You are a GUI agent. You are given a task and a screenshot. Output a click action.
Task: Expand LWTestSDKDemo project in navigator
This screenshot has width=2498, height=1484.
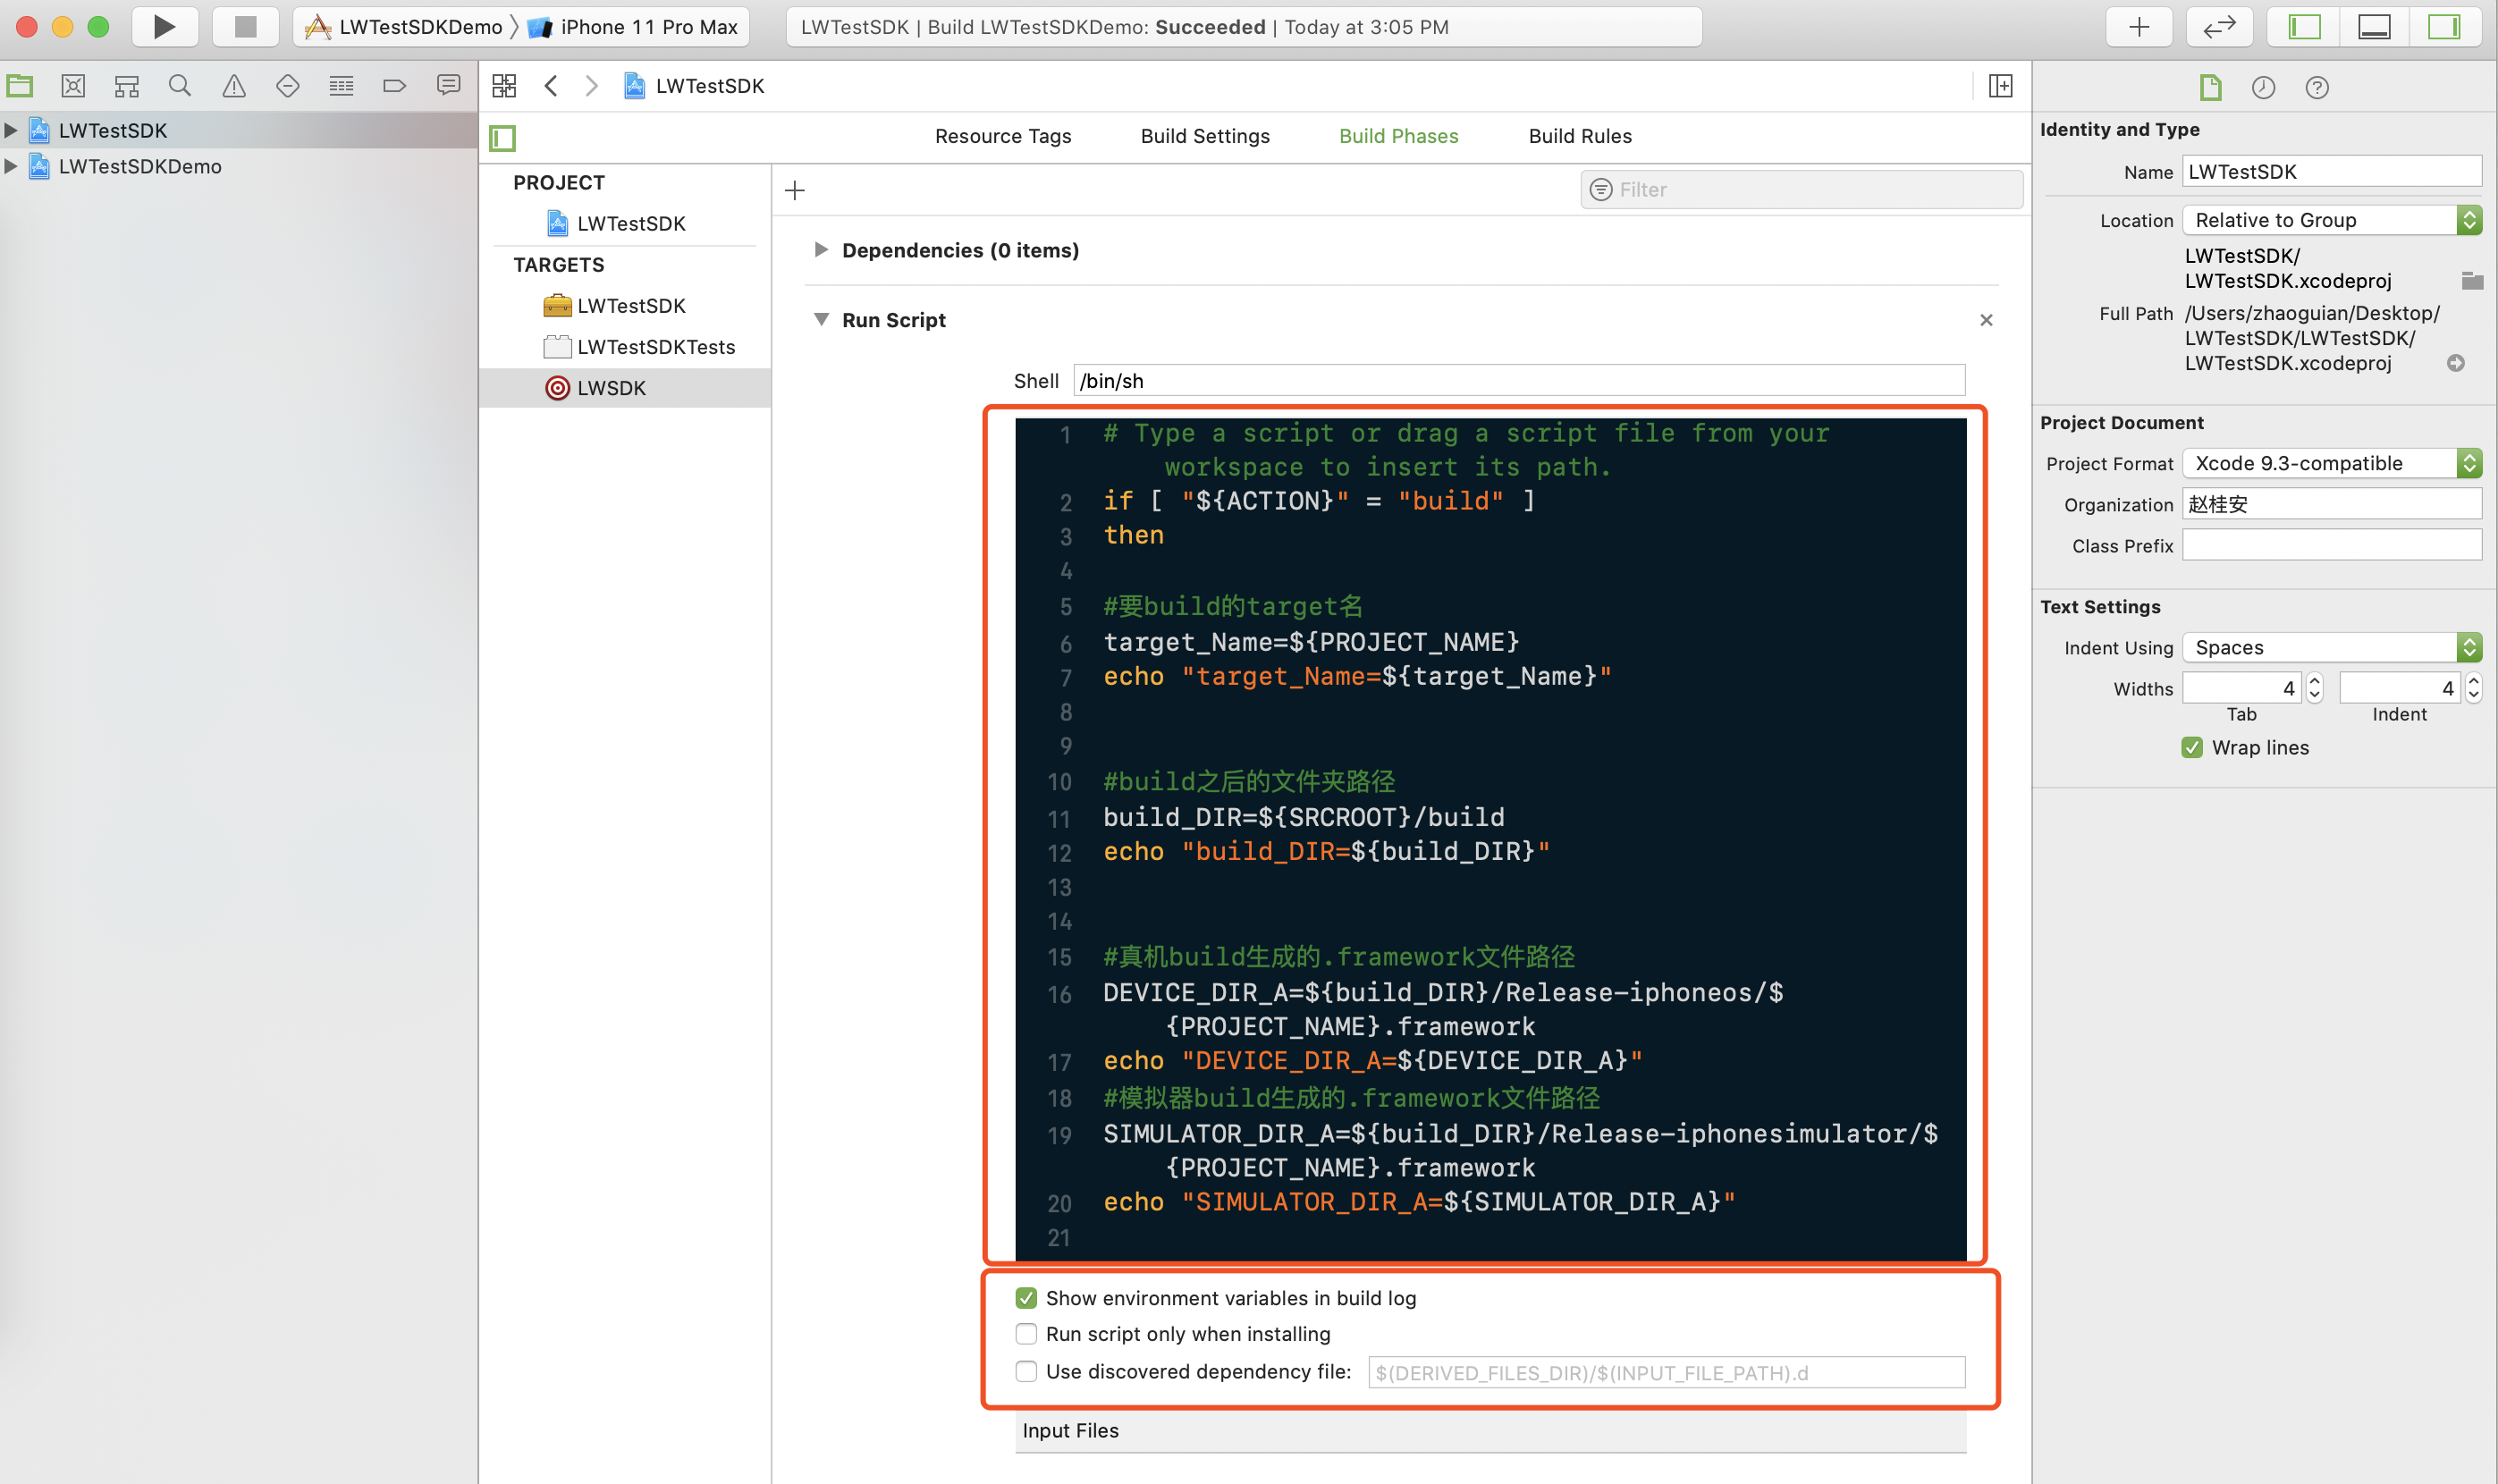point(11,166)
